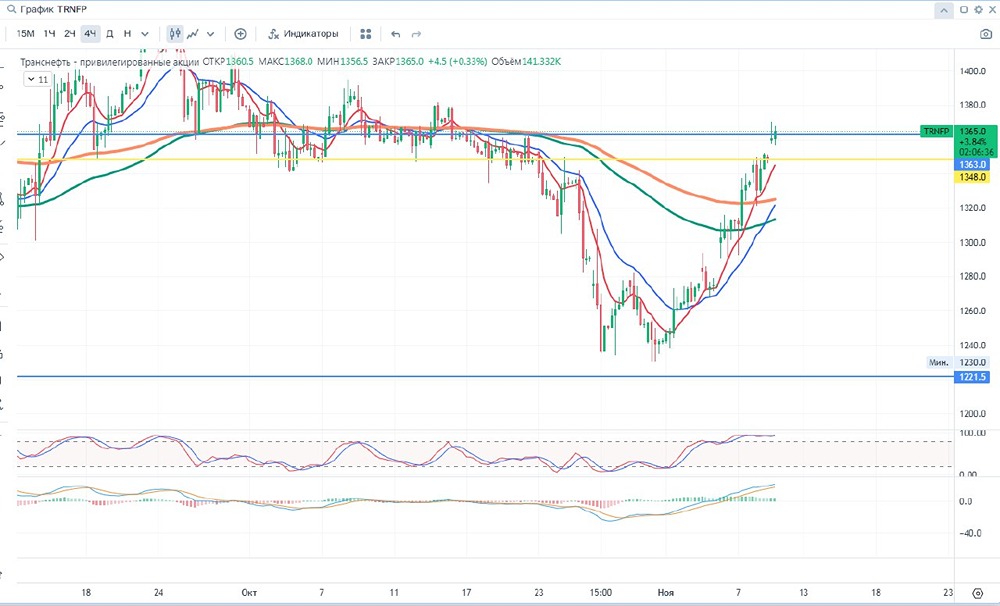Select the 1Ч timeframe
1000x606 pixels.
49,33
